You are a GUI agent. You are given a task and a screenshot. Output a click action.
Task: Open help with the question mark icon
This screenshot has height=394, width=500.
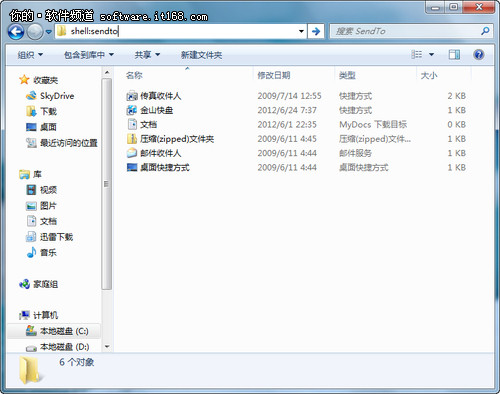(479, 54)
